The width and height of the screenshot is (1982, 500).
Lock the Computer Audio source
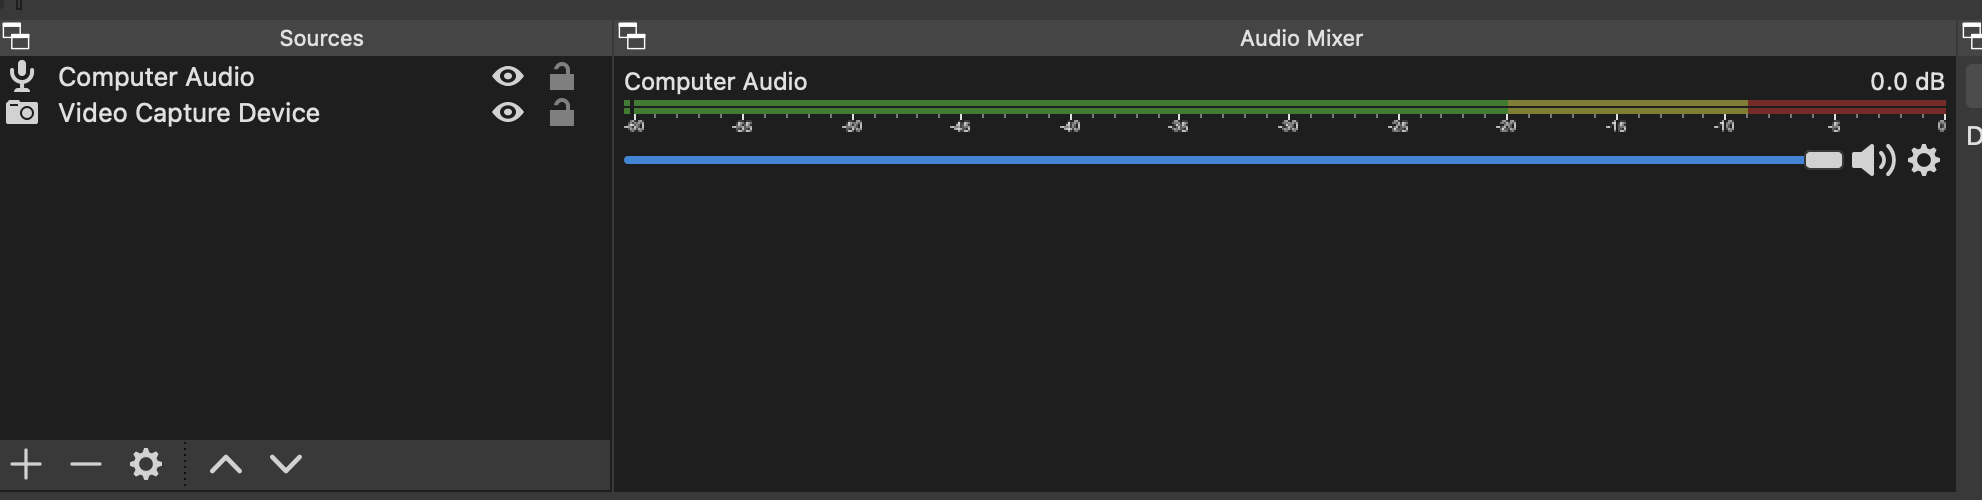pos(562,76)
